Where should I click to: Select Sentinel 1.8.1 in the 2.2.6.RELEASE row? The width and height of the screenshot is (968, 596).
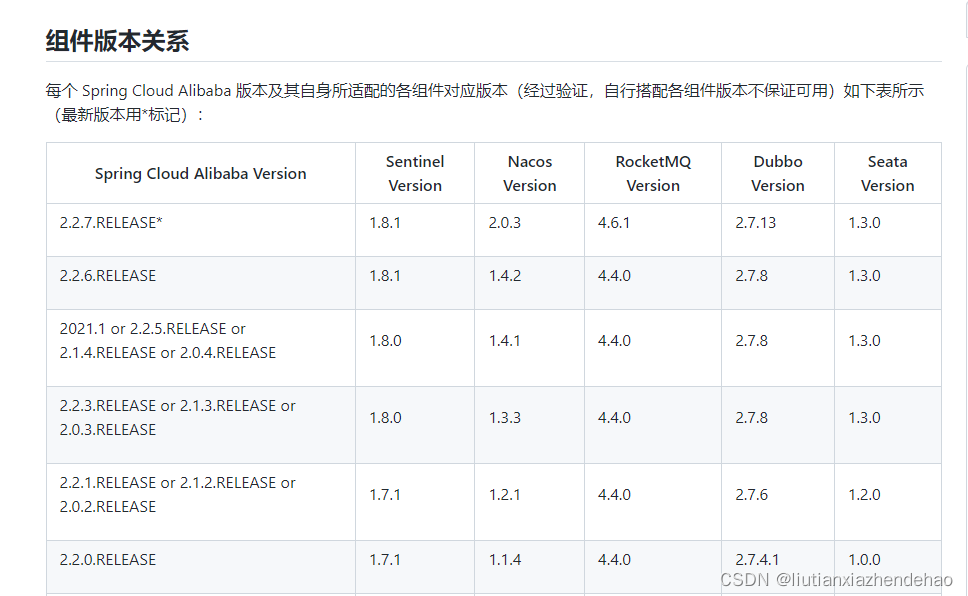[x=385, y=276]
